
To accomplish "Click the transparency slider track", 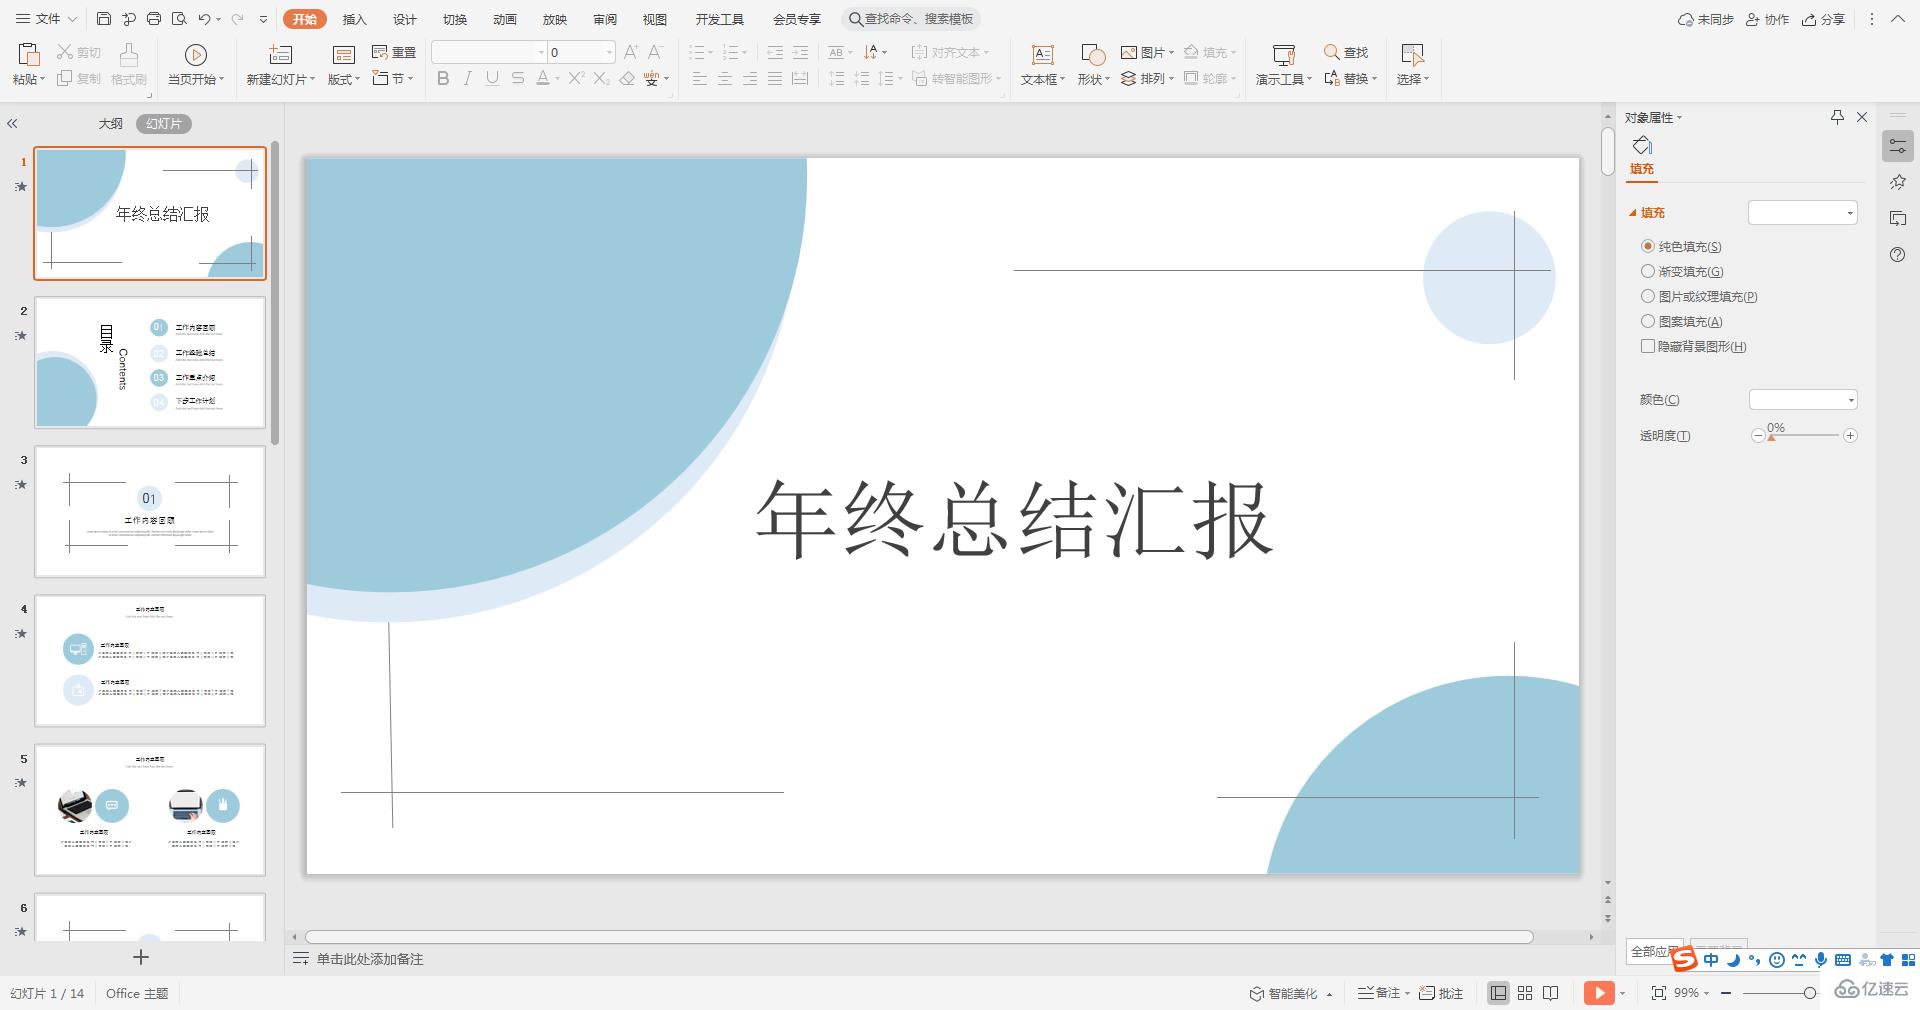I will point(1804,435).
